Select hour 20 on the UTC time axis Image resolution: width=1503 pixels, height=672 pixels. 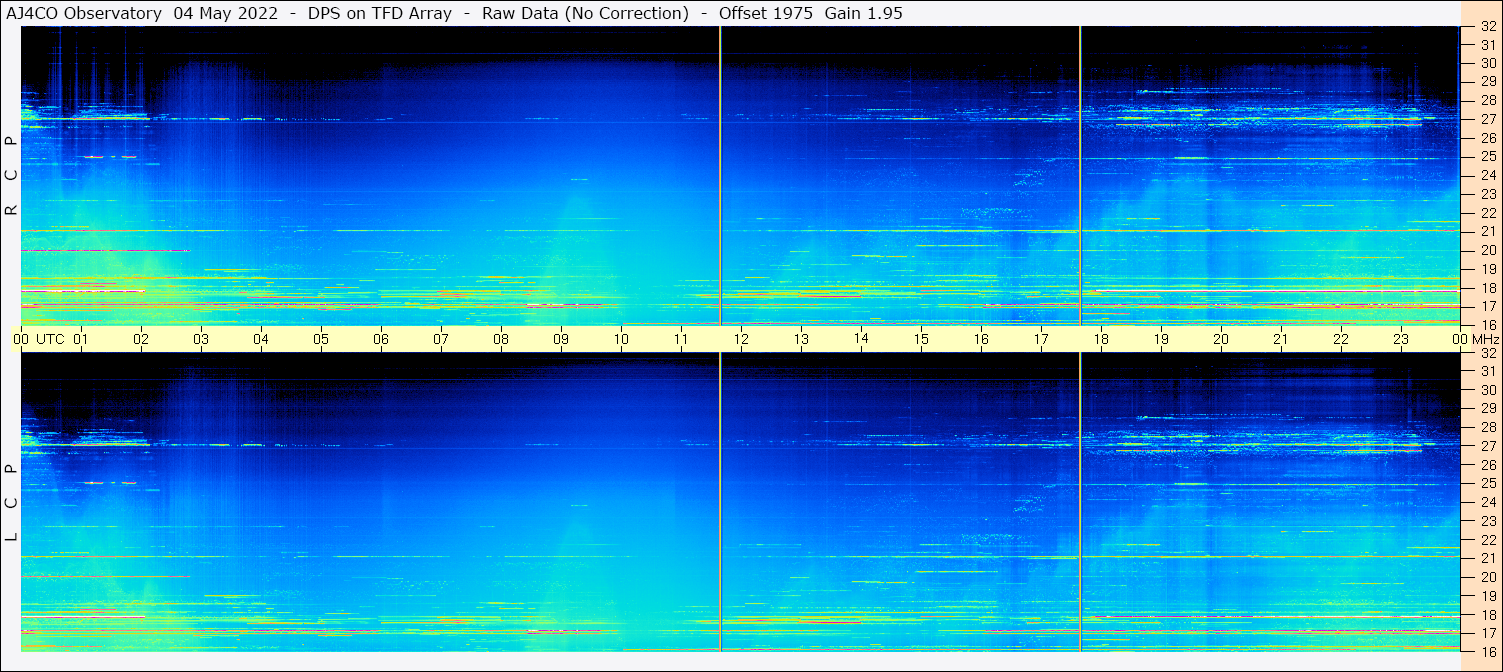pos(1221,339)
